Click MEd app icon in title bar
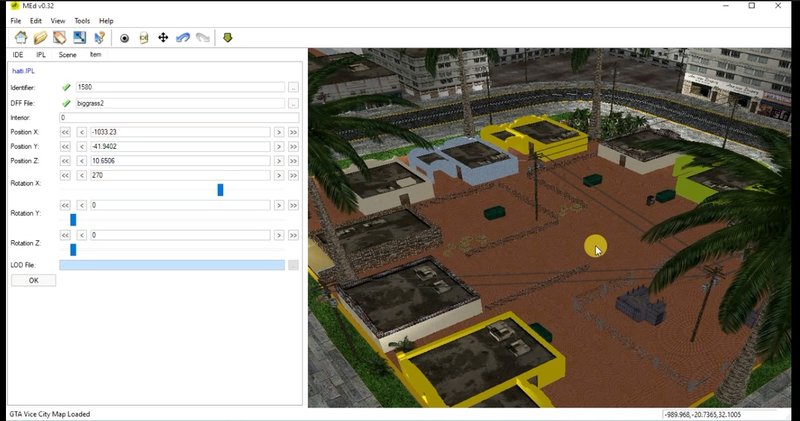This screenshot has width=800, height=421. pos(15,6)
